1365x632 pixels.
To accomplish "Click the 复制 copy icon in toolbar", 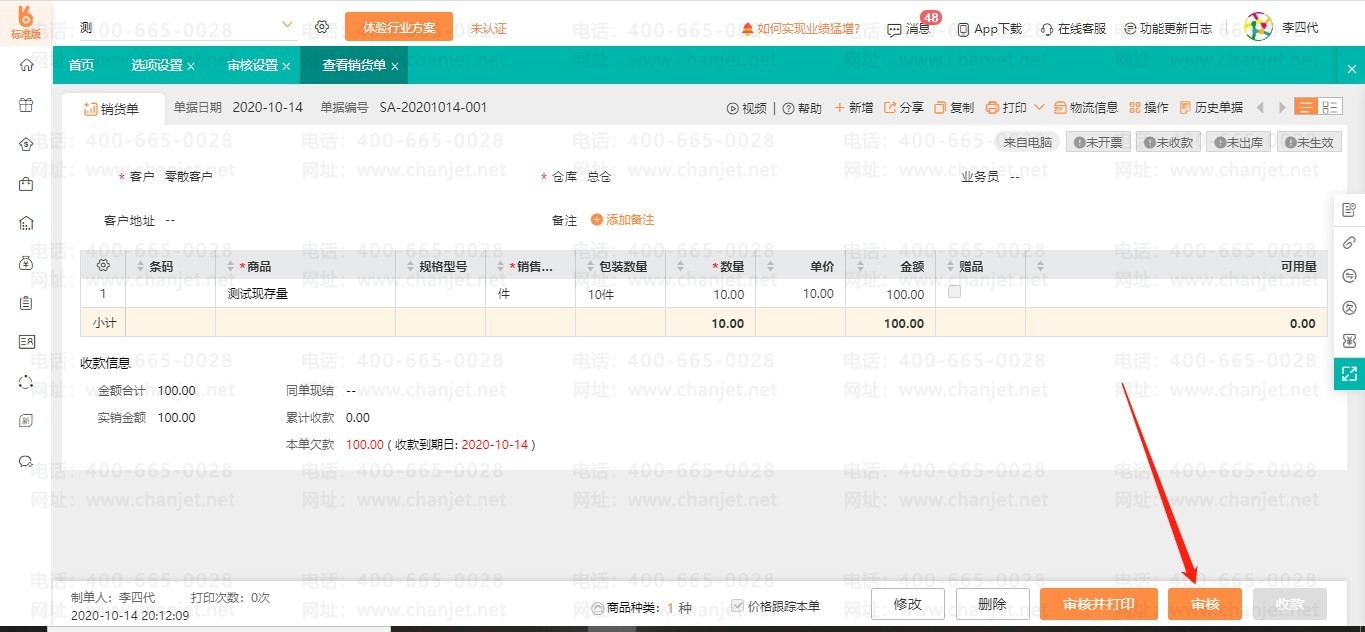I will (x=941, y=108).
